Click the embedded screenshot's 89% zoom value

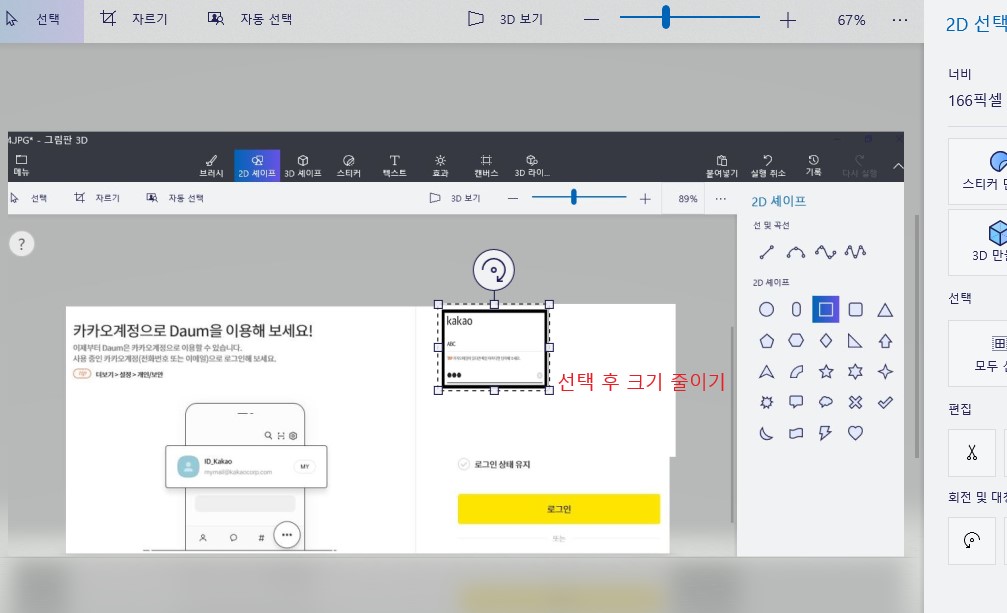pyautogui.click(x=688, y=199)
